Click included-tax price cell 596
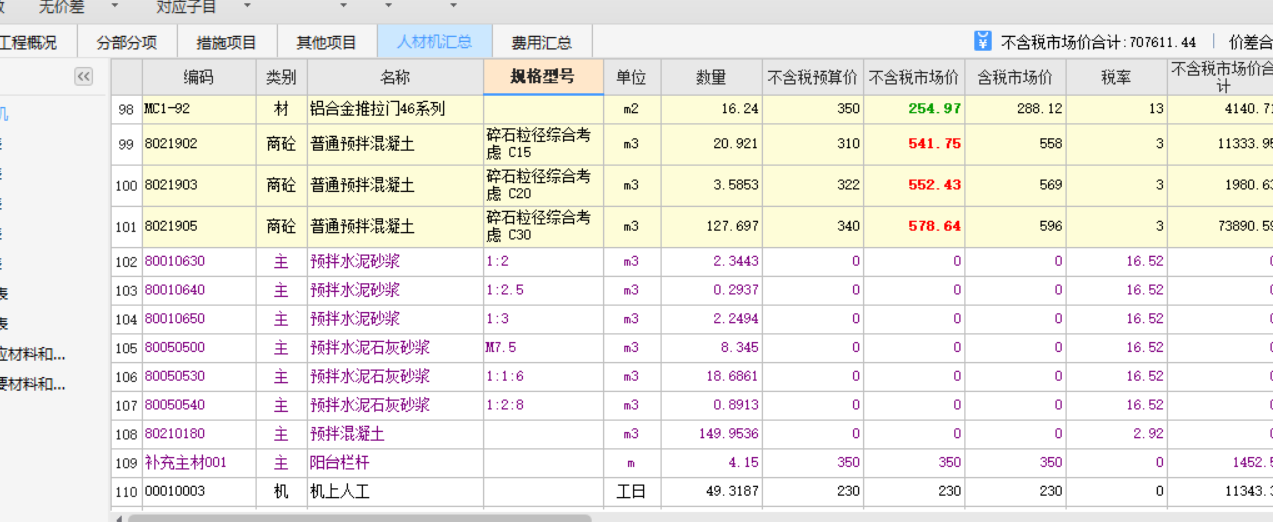 pyautogui.click(x=1015, y=226)
